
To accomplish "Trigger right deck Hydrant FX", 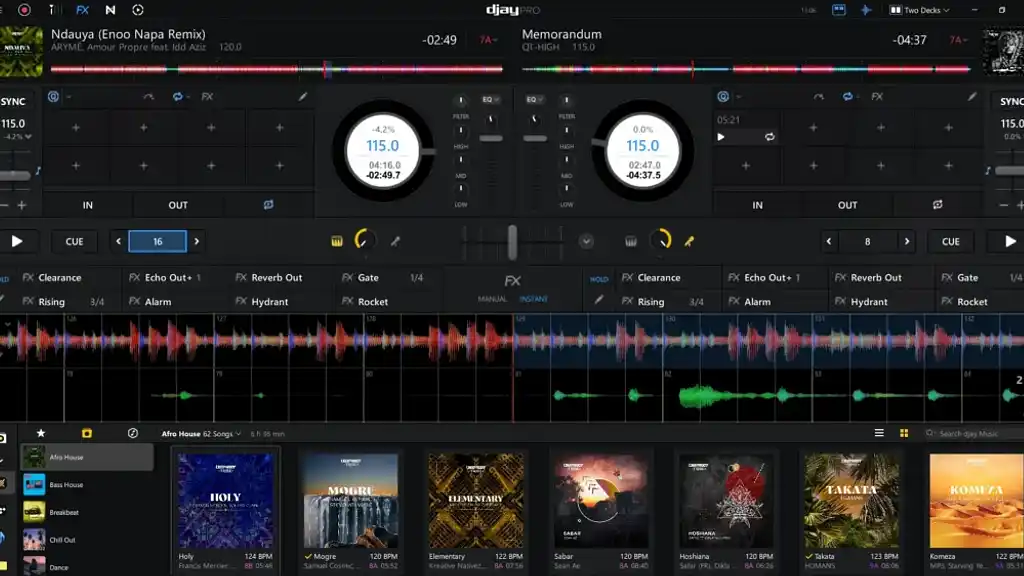I will (869, 302).
